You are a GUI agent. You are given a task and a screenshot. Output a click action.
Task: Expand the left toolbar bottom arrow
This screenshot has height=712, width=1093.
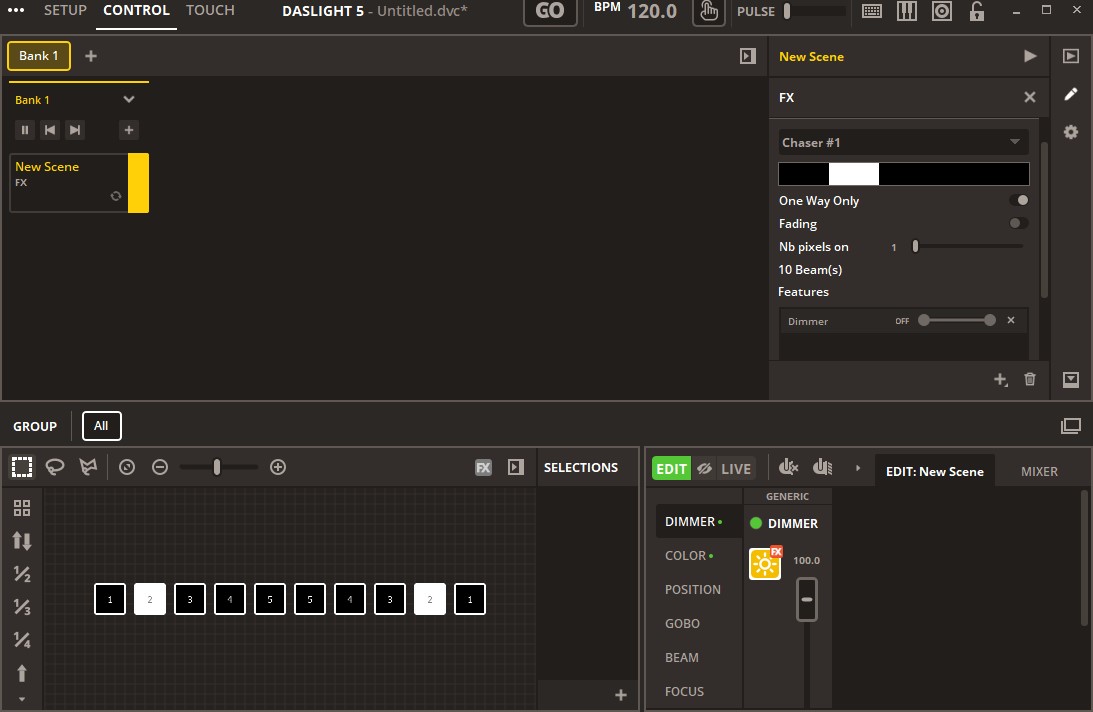[x=22, y=699]
